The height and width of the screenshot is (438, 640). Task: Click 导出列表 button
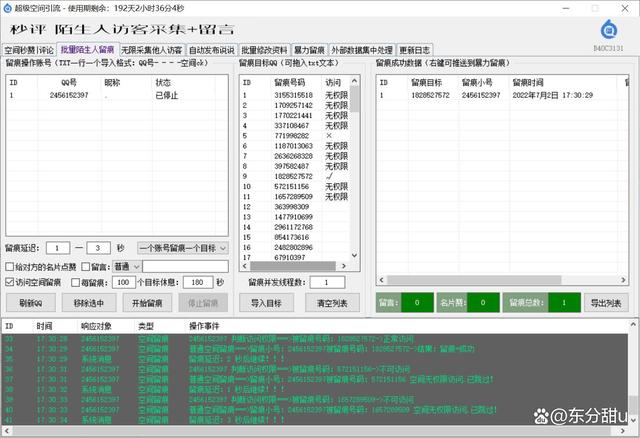(606, 302)
